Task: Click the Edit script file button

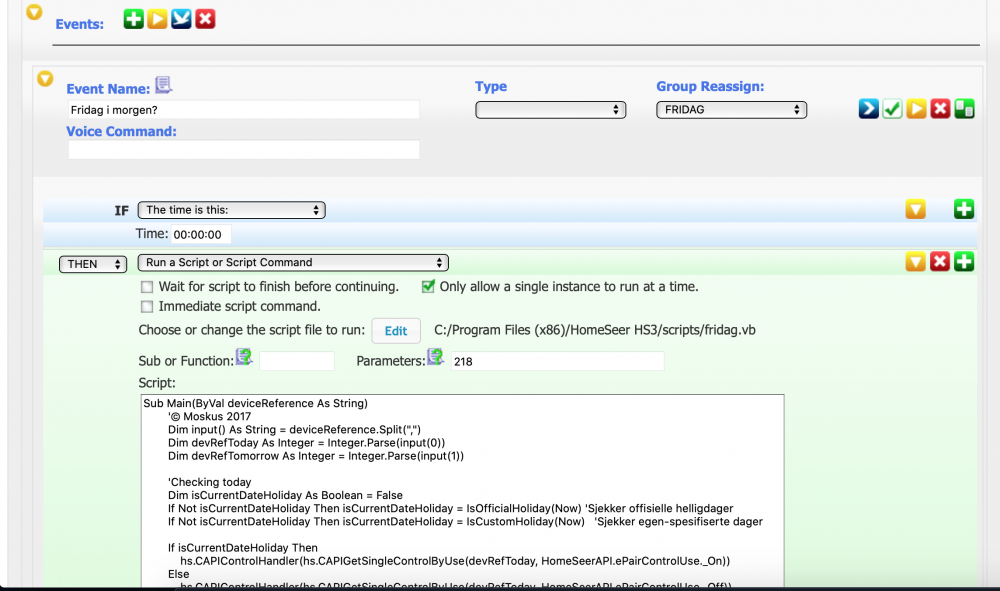Action: 396,331
